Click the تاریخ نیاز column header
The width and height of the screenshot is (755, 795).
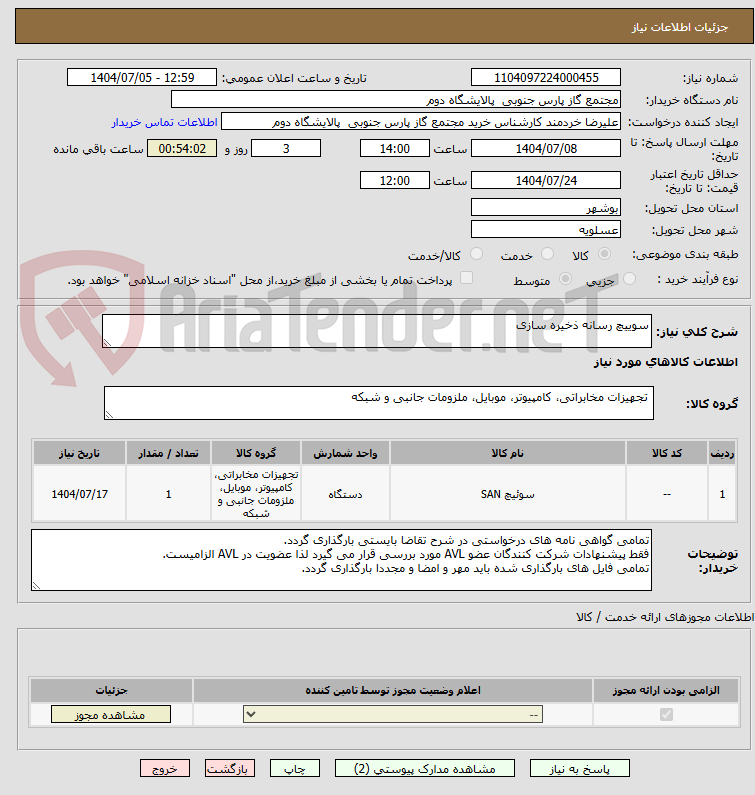pyautogui.click(x=79, y=453)
